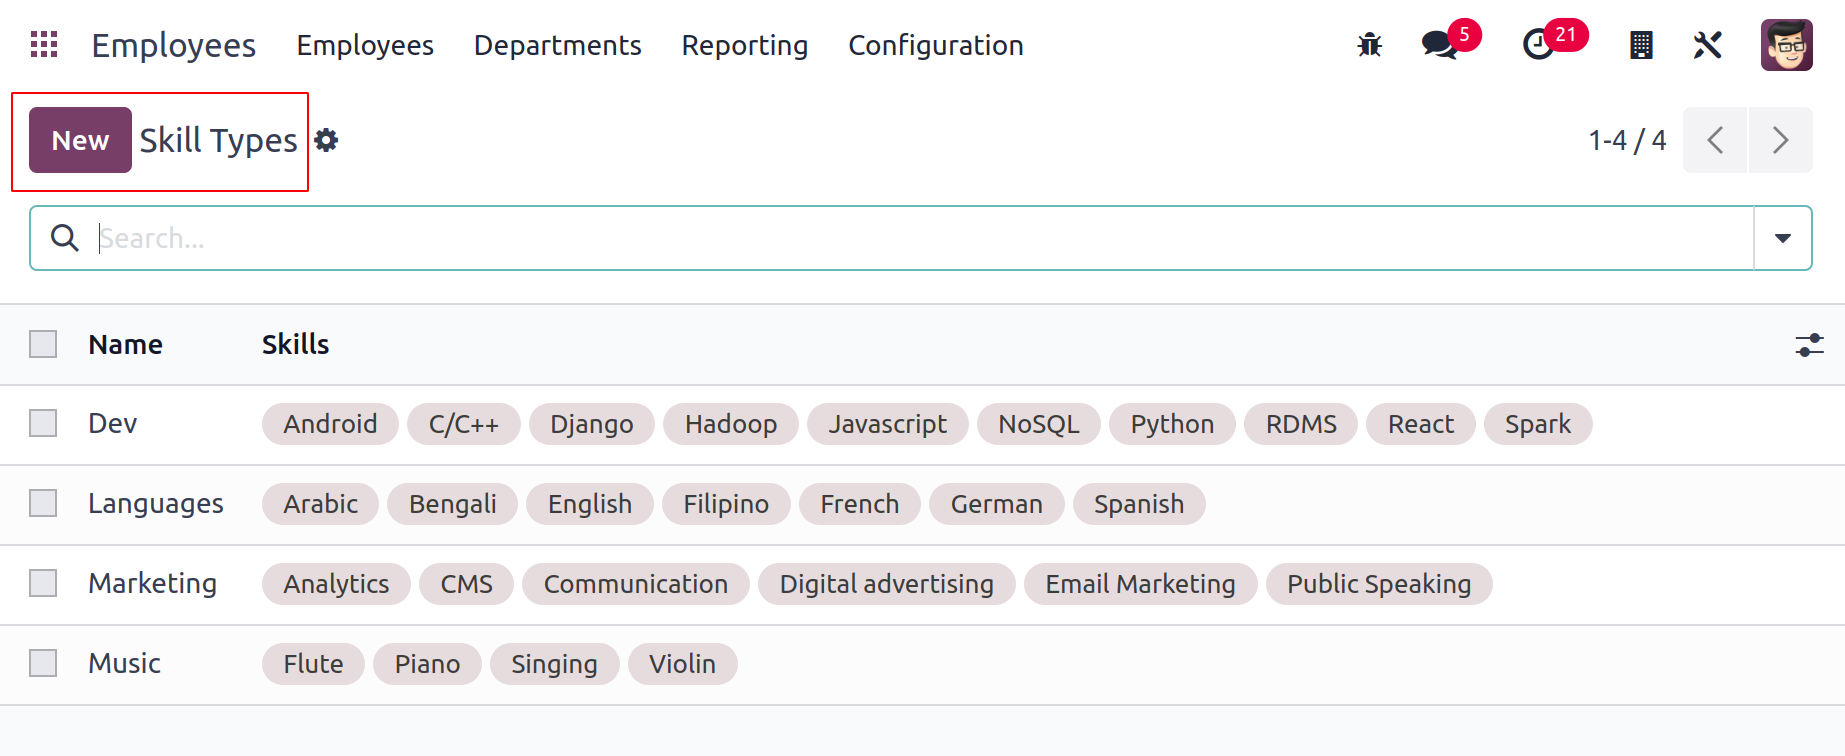The width and height of the screenshot is (1845, 756).
Task: Click the Javascript skill tag
Action: point(887,424)
